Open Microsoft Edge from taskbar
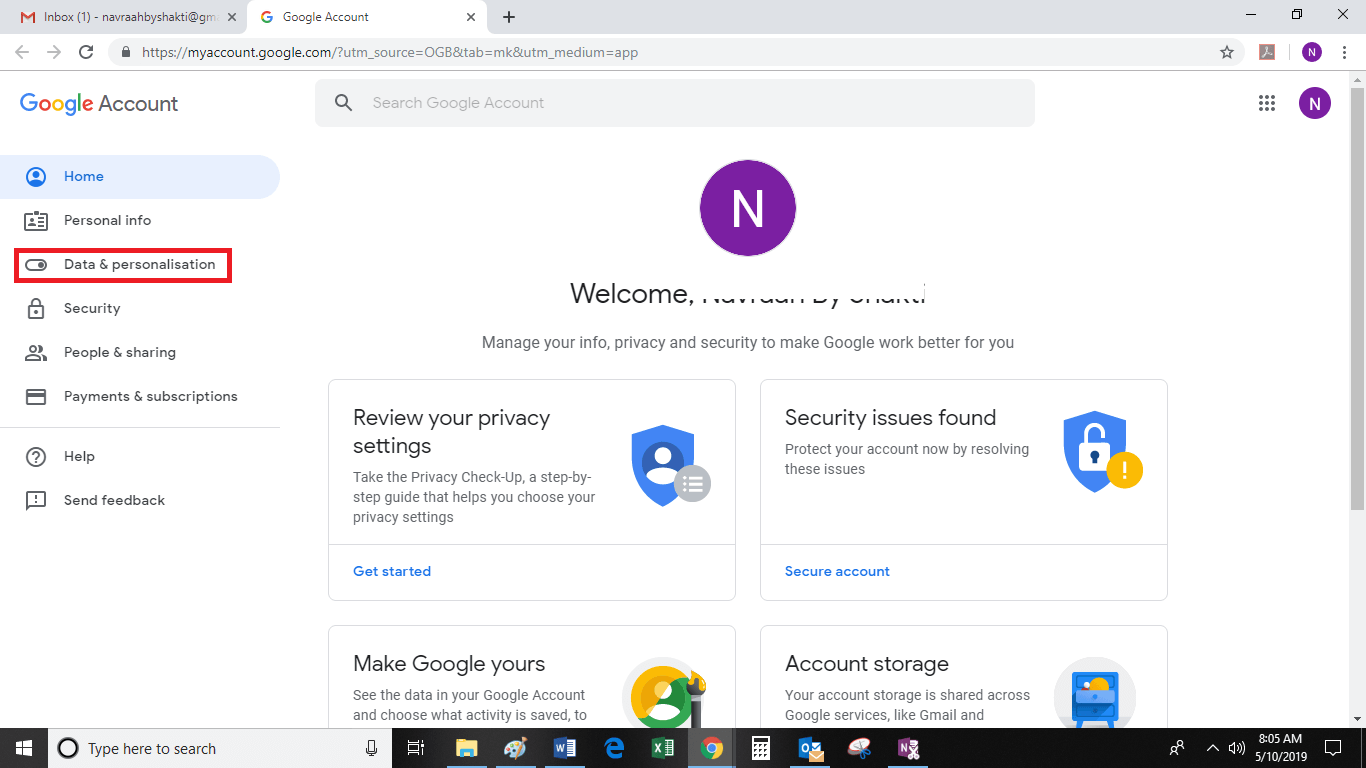 [614, 748]
